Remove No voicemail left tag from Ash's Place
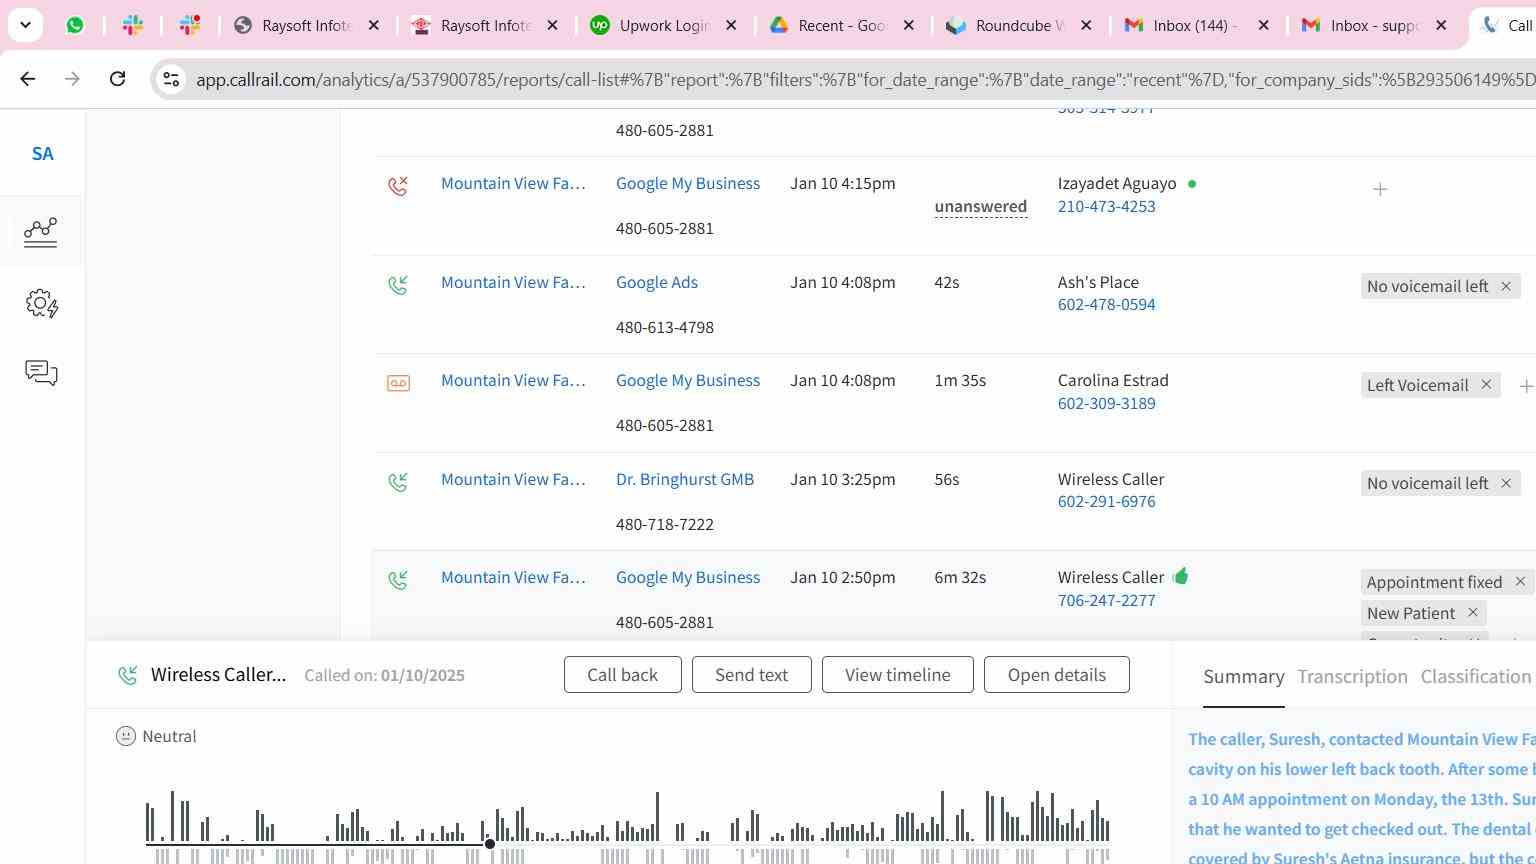 (1505, 286)
